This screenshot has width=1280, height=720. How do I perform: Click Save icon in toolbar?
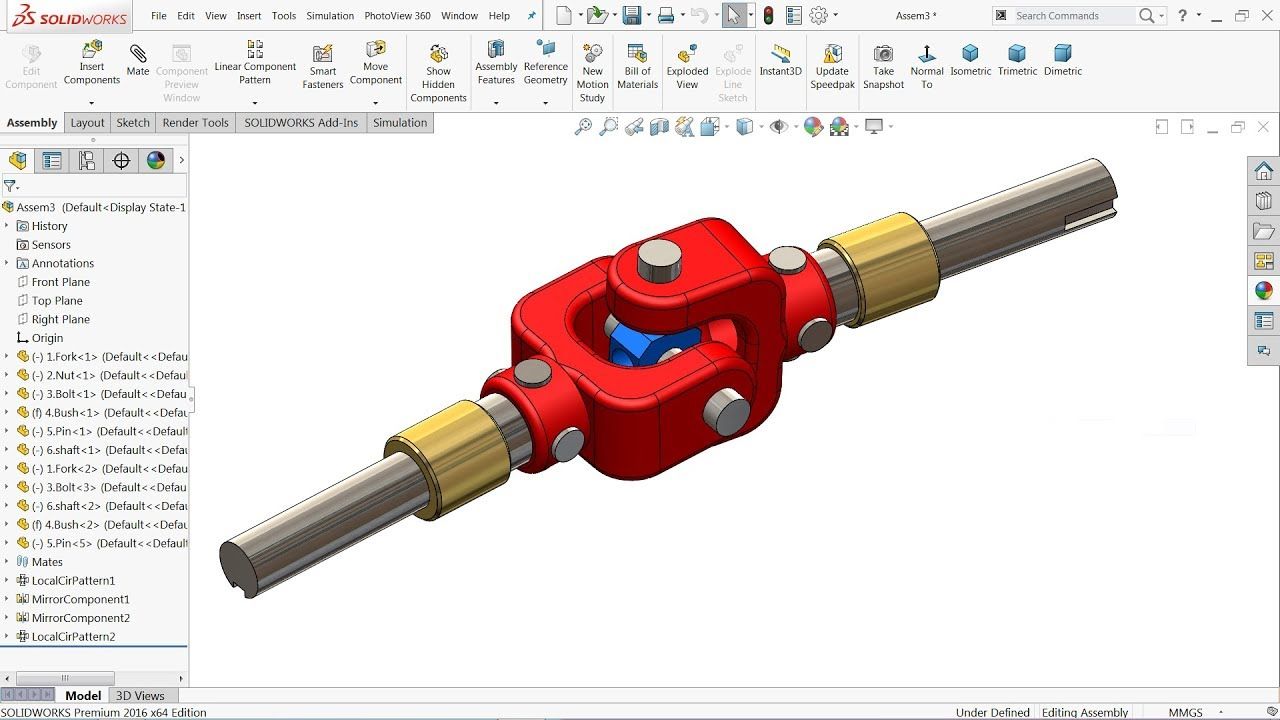coord(631,15)
